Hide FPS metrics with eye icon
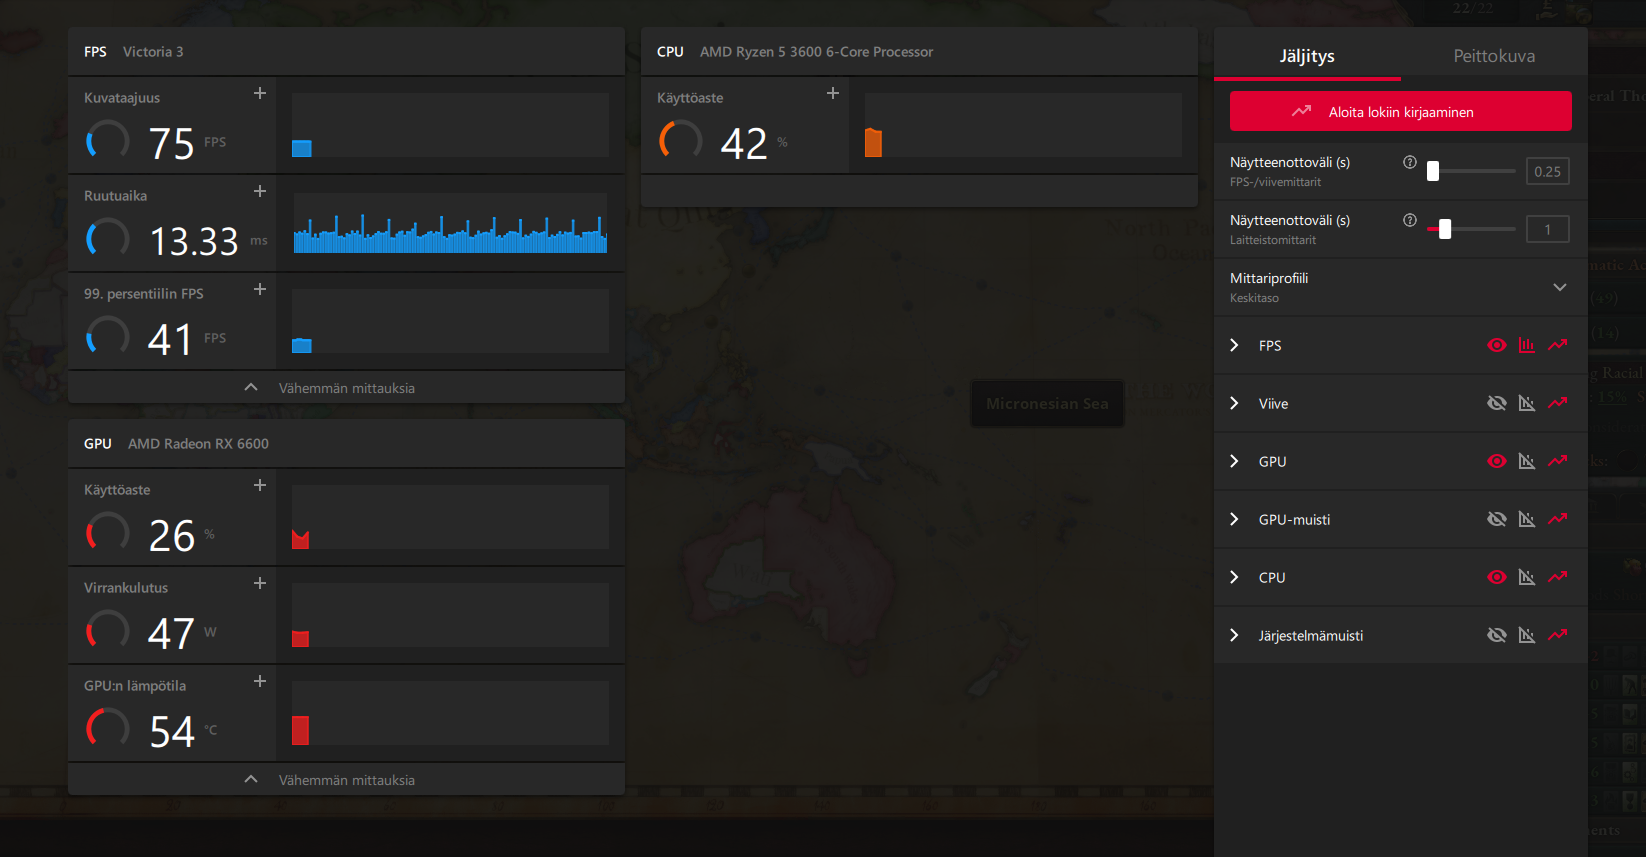 [x=1497, y=345]
